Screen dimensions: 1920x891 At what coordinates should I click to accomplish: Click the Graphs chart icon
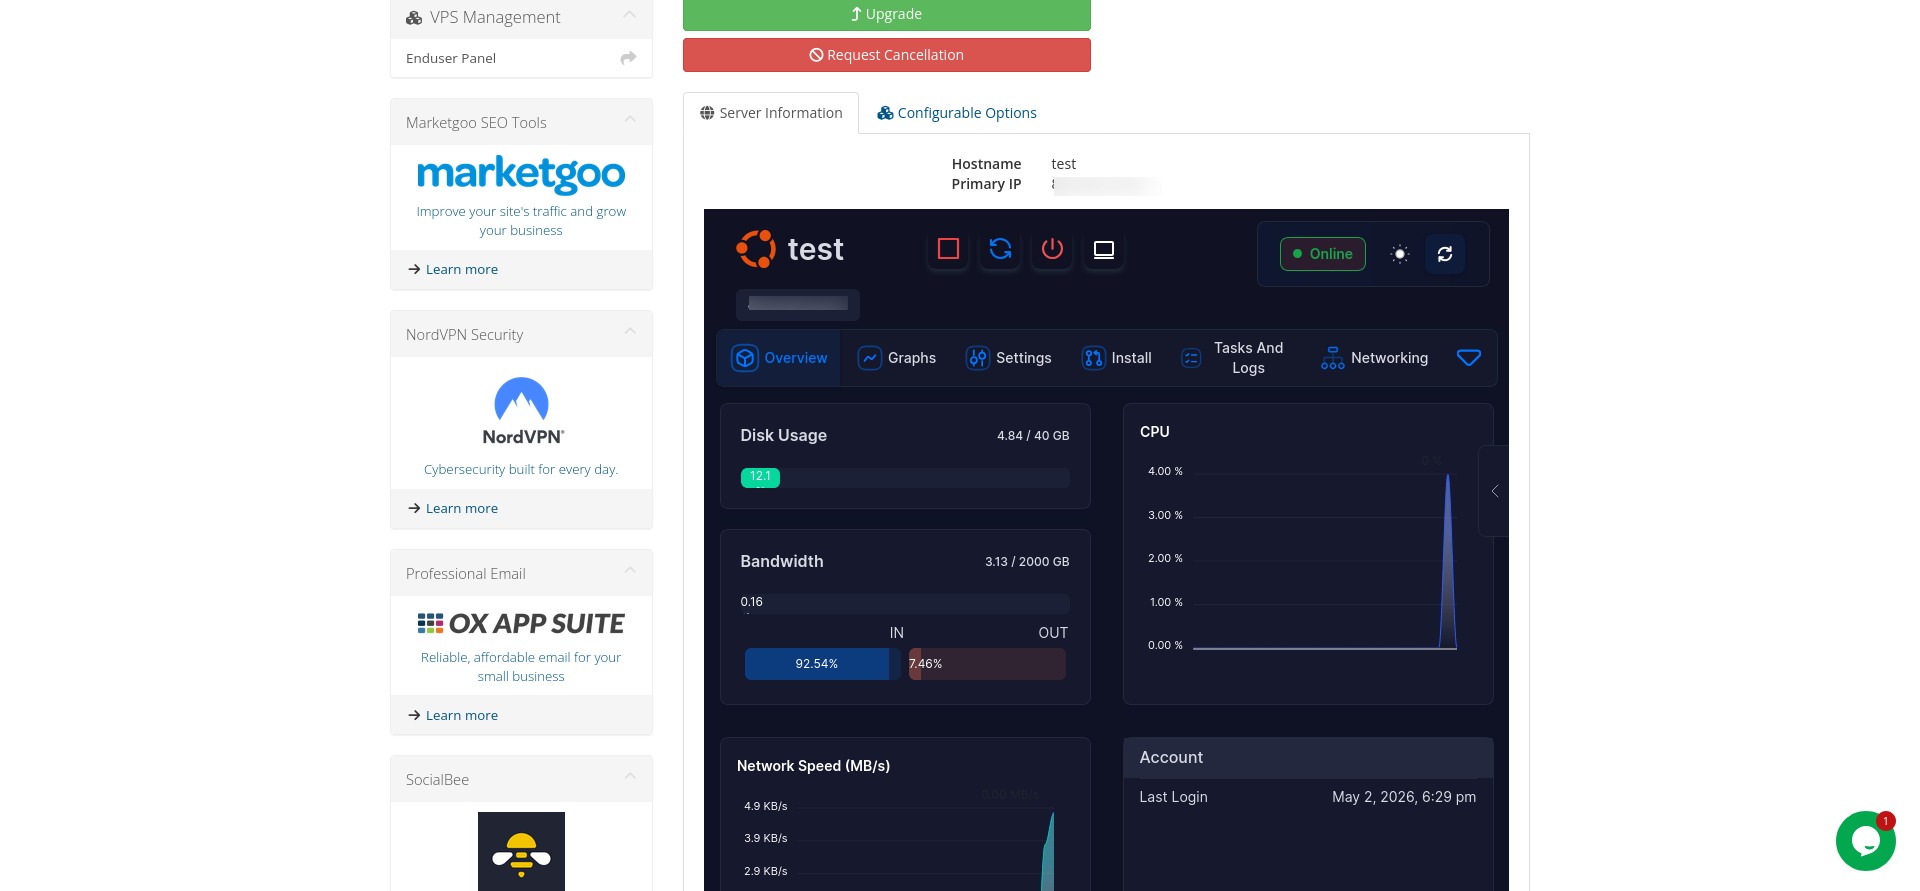[x=870, y=358]
